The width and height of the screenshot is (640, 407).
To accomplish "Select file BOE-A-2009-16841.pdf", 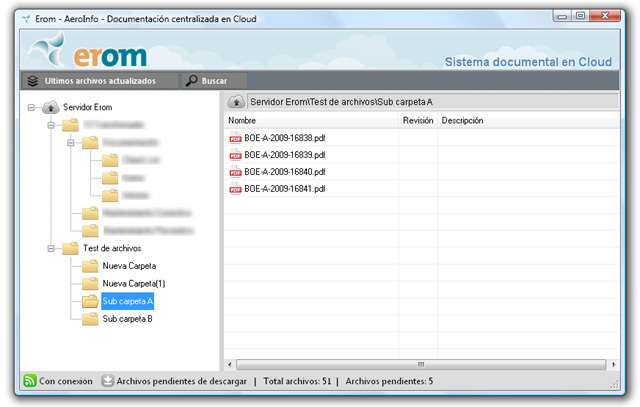I will [284, 189].
